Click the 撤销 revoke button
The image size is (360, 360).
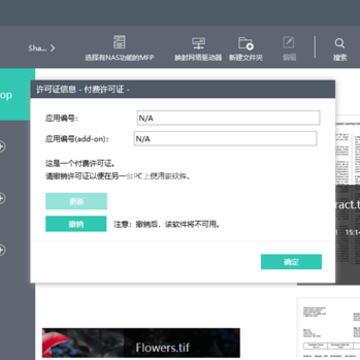tap(76, 224)
